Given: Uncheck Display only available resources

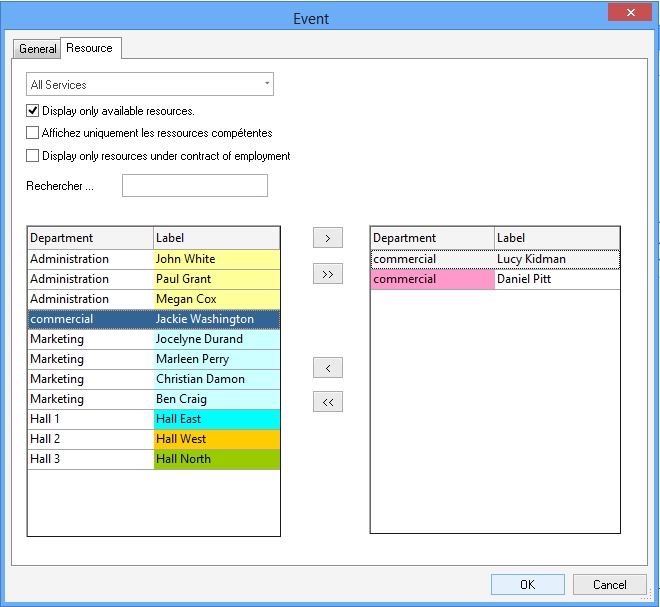Looking at the screenshot, I should [33, 111].
